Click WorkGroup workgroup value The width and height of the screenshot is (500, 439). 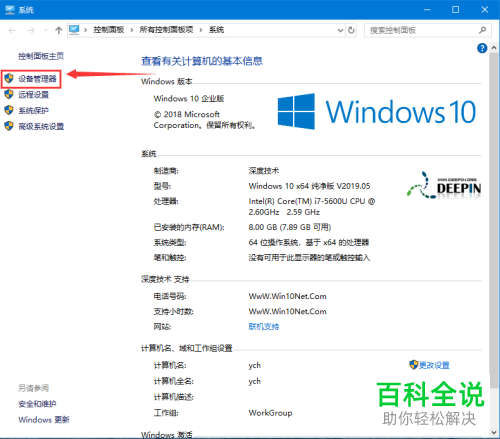(x=270, y=413)
